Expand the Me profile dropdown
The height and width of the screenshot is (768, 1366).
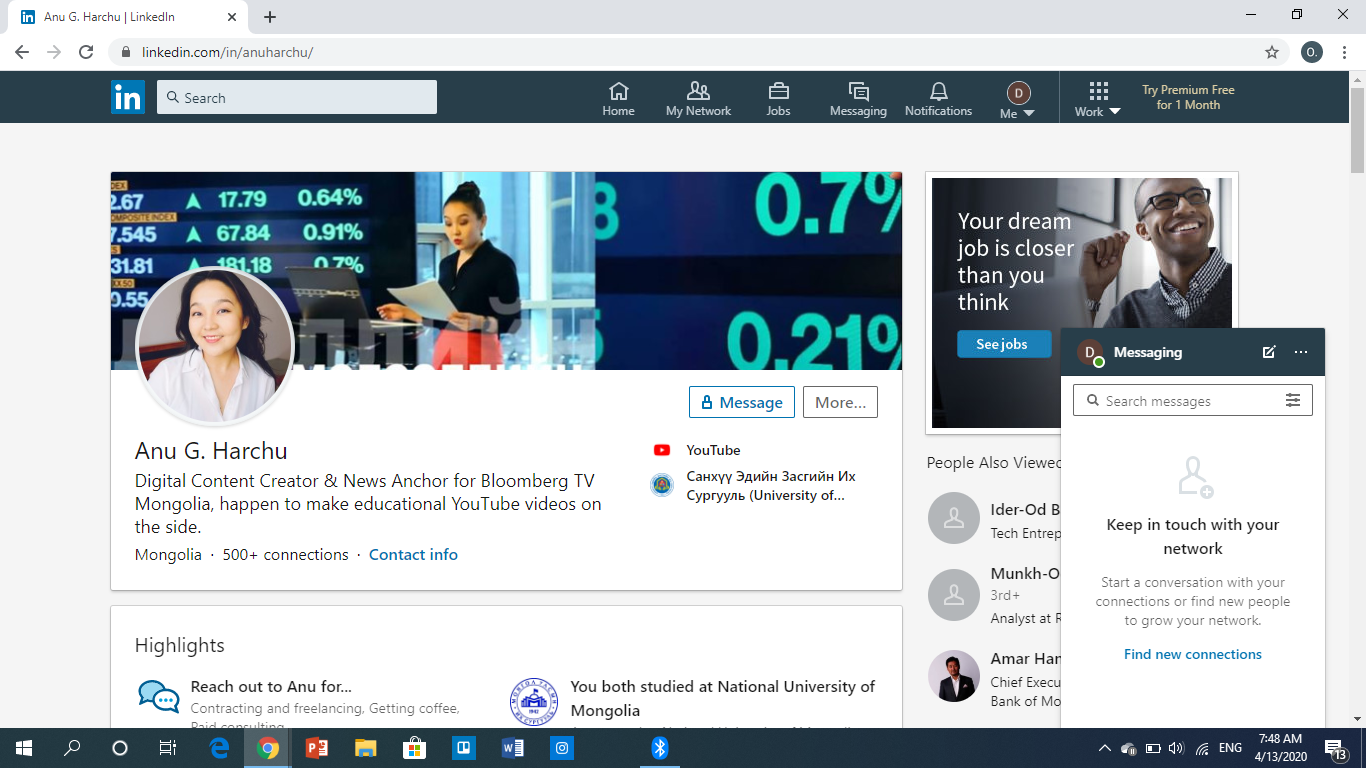1017,101
